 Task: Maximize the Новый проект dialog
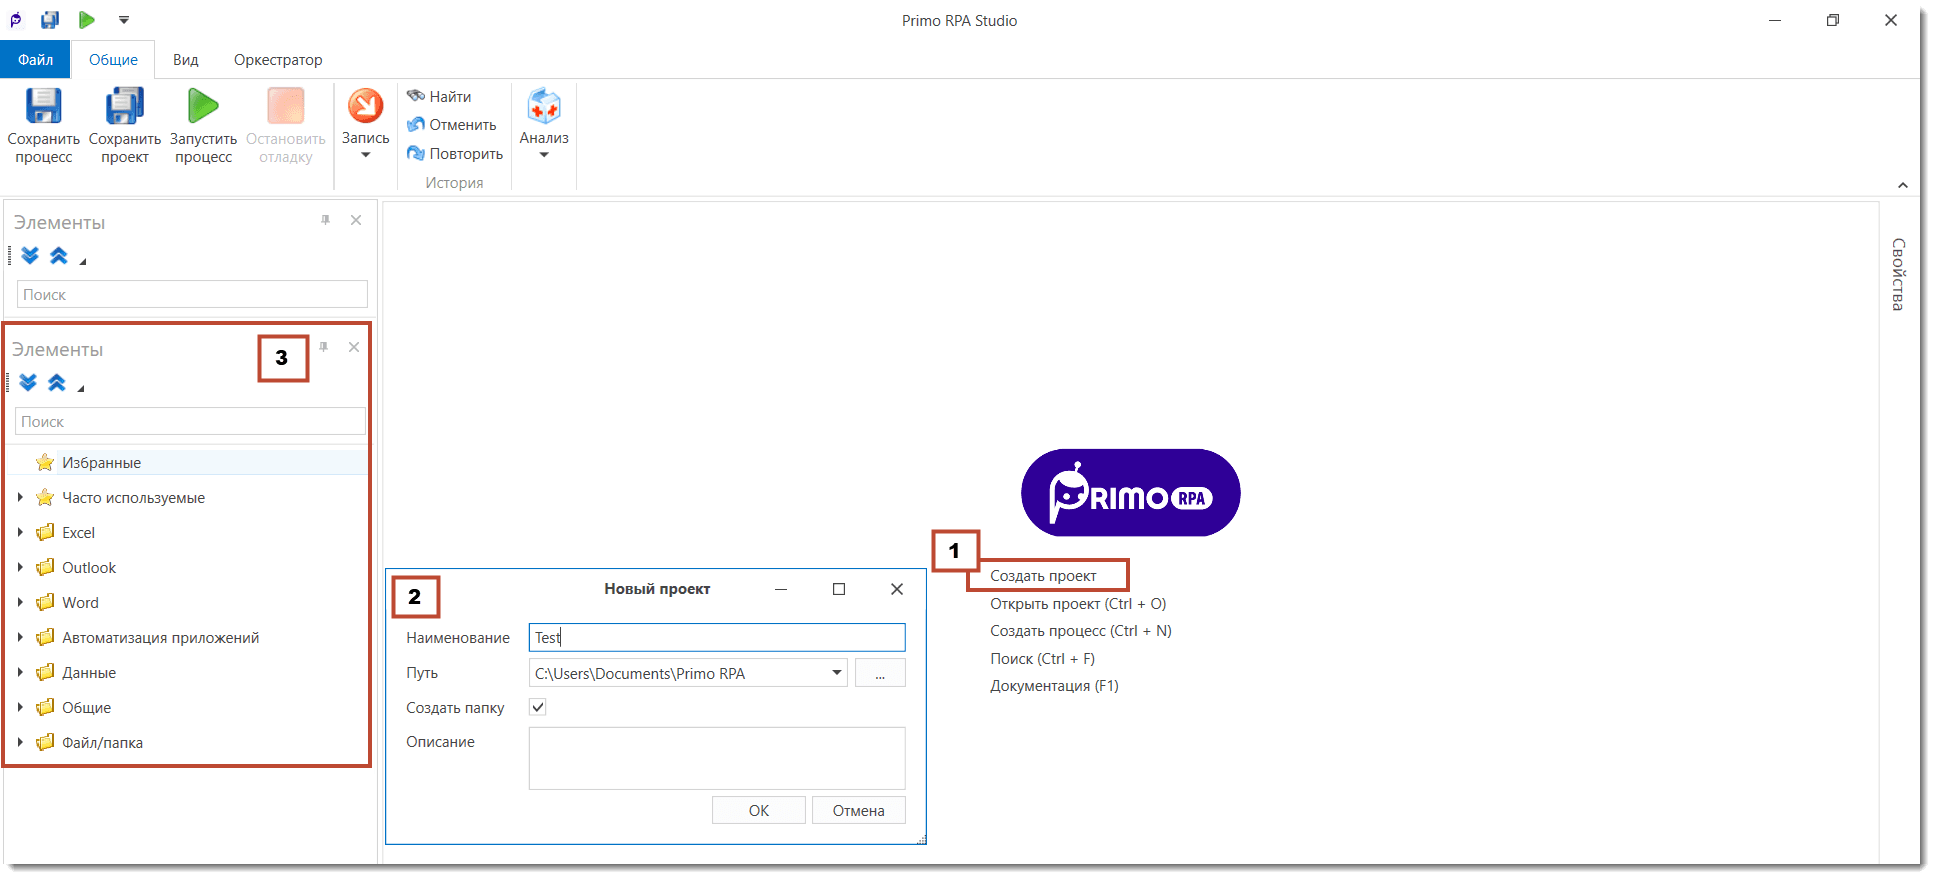[839, 589]
